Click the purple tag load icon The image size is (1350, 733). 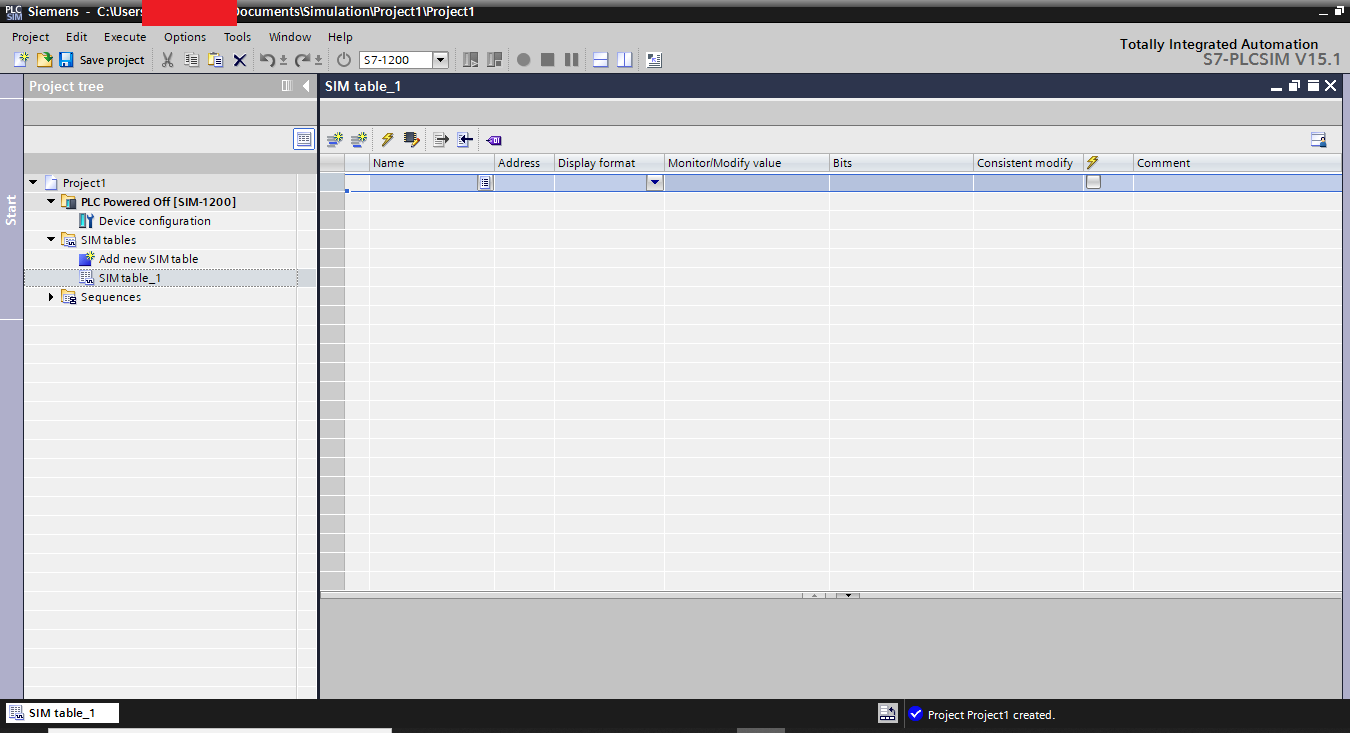[x=494, y=140]
